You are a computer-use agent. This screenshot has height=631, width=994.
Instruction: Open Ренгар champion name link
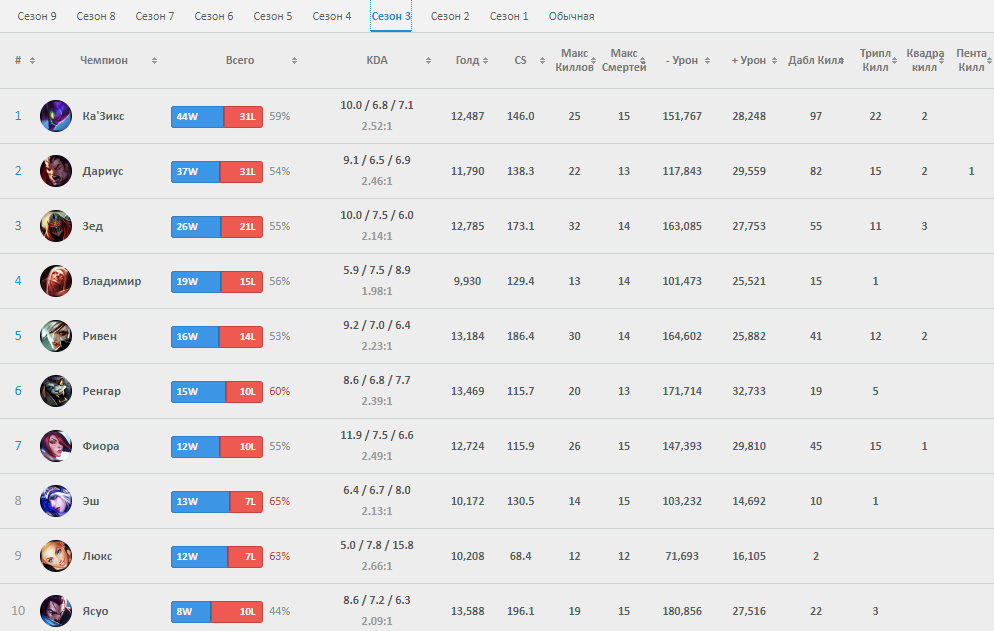[x=101, y=391]
